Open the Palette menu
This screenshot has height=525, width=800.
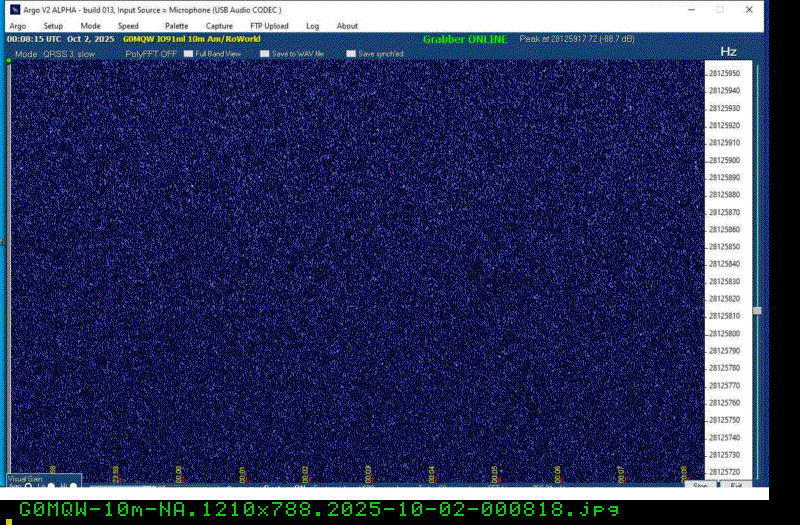pos(176,26)
